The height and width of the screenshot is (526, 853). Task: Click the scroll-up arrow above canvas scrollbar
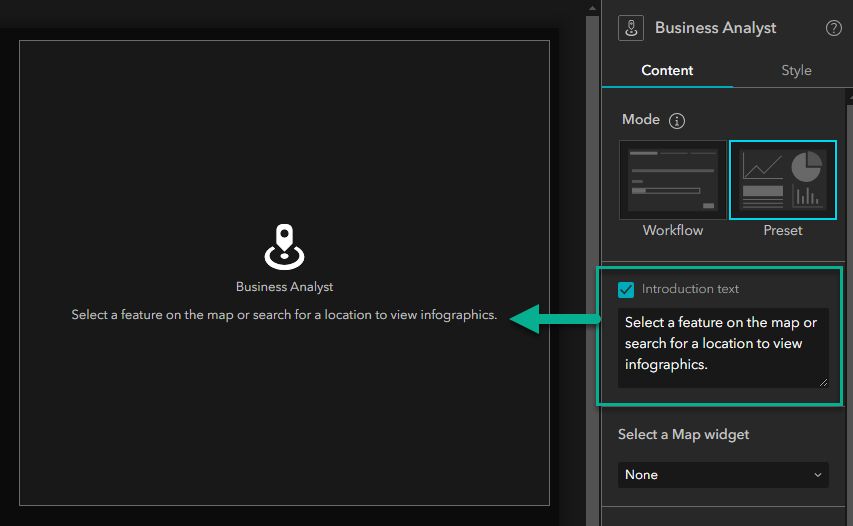(592, 8)
